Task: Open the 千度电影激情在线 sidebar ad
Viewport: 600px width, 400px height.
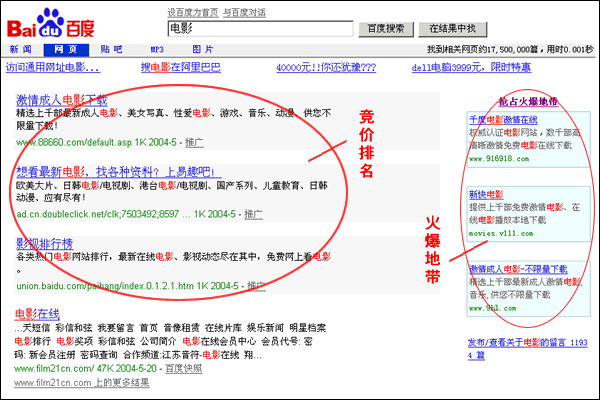Action: click(x=503, y=120)
